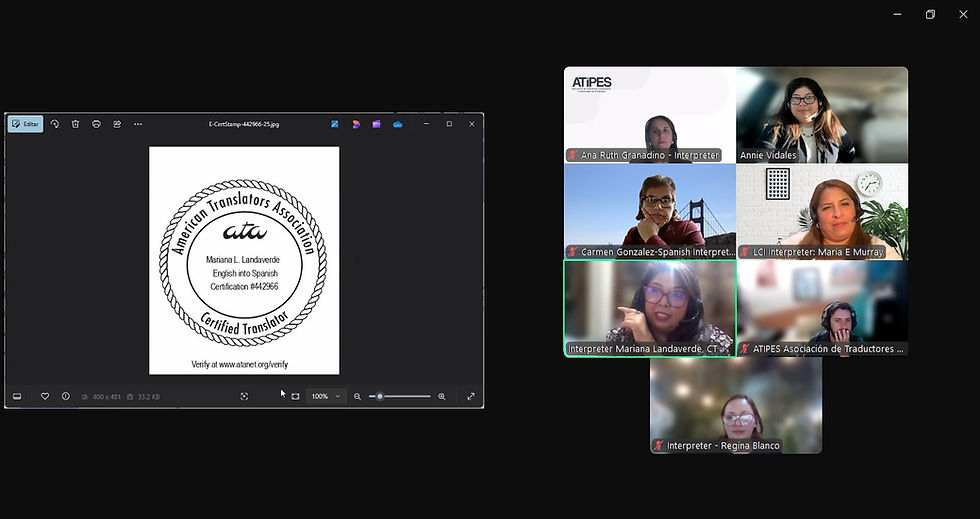This screenshot has height=519, width=980.
Task: Delete the image with trash icon
Action: [x=75, y=124]
